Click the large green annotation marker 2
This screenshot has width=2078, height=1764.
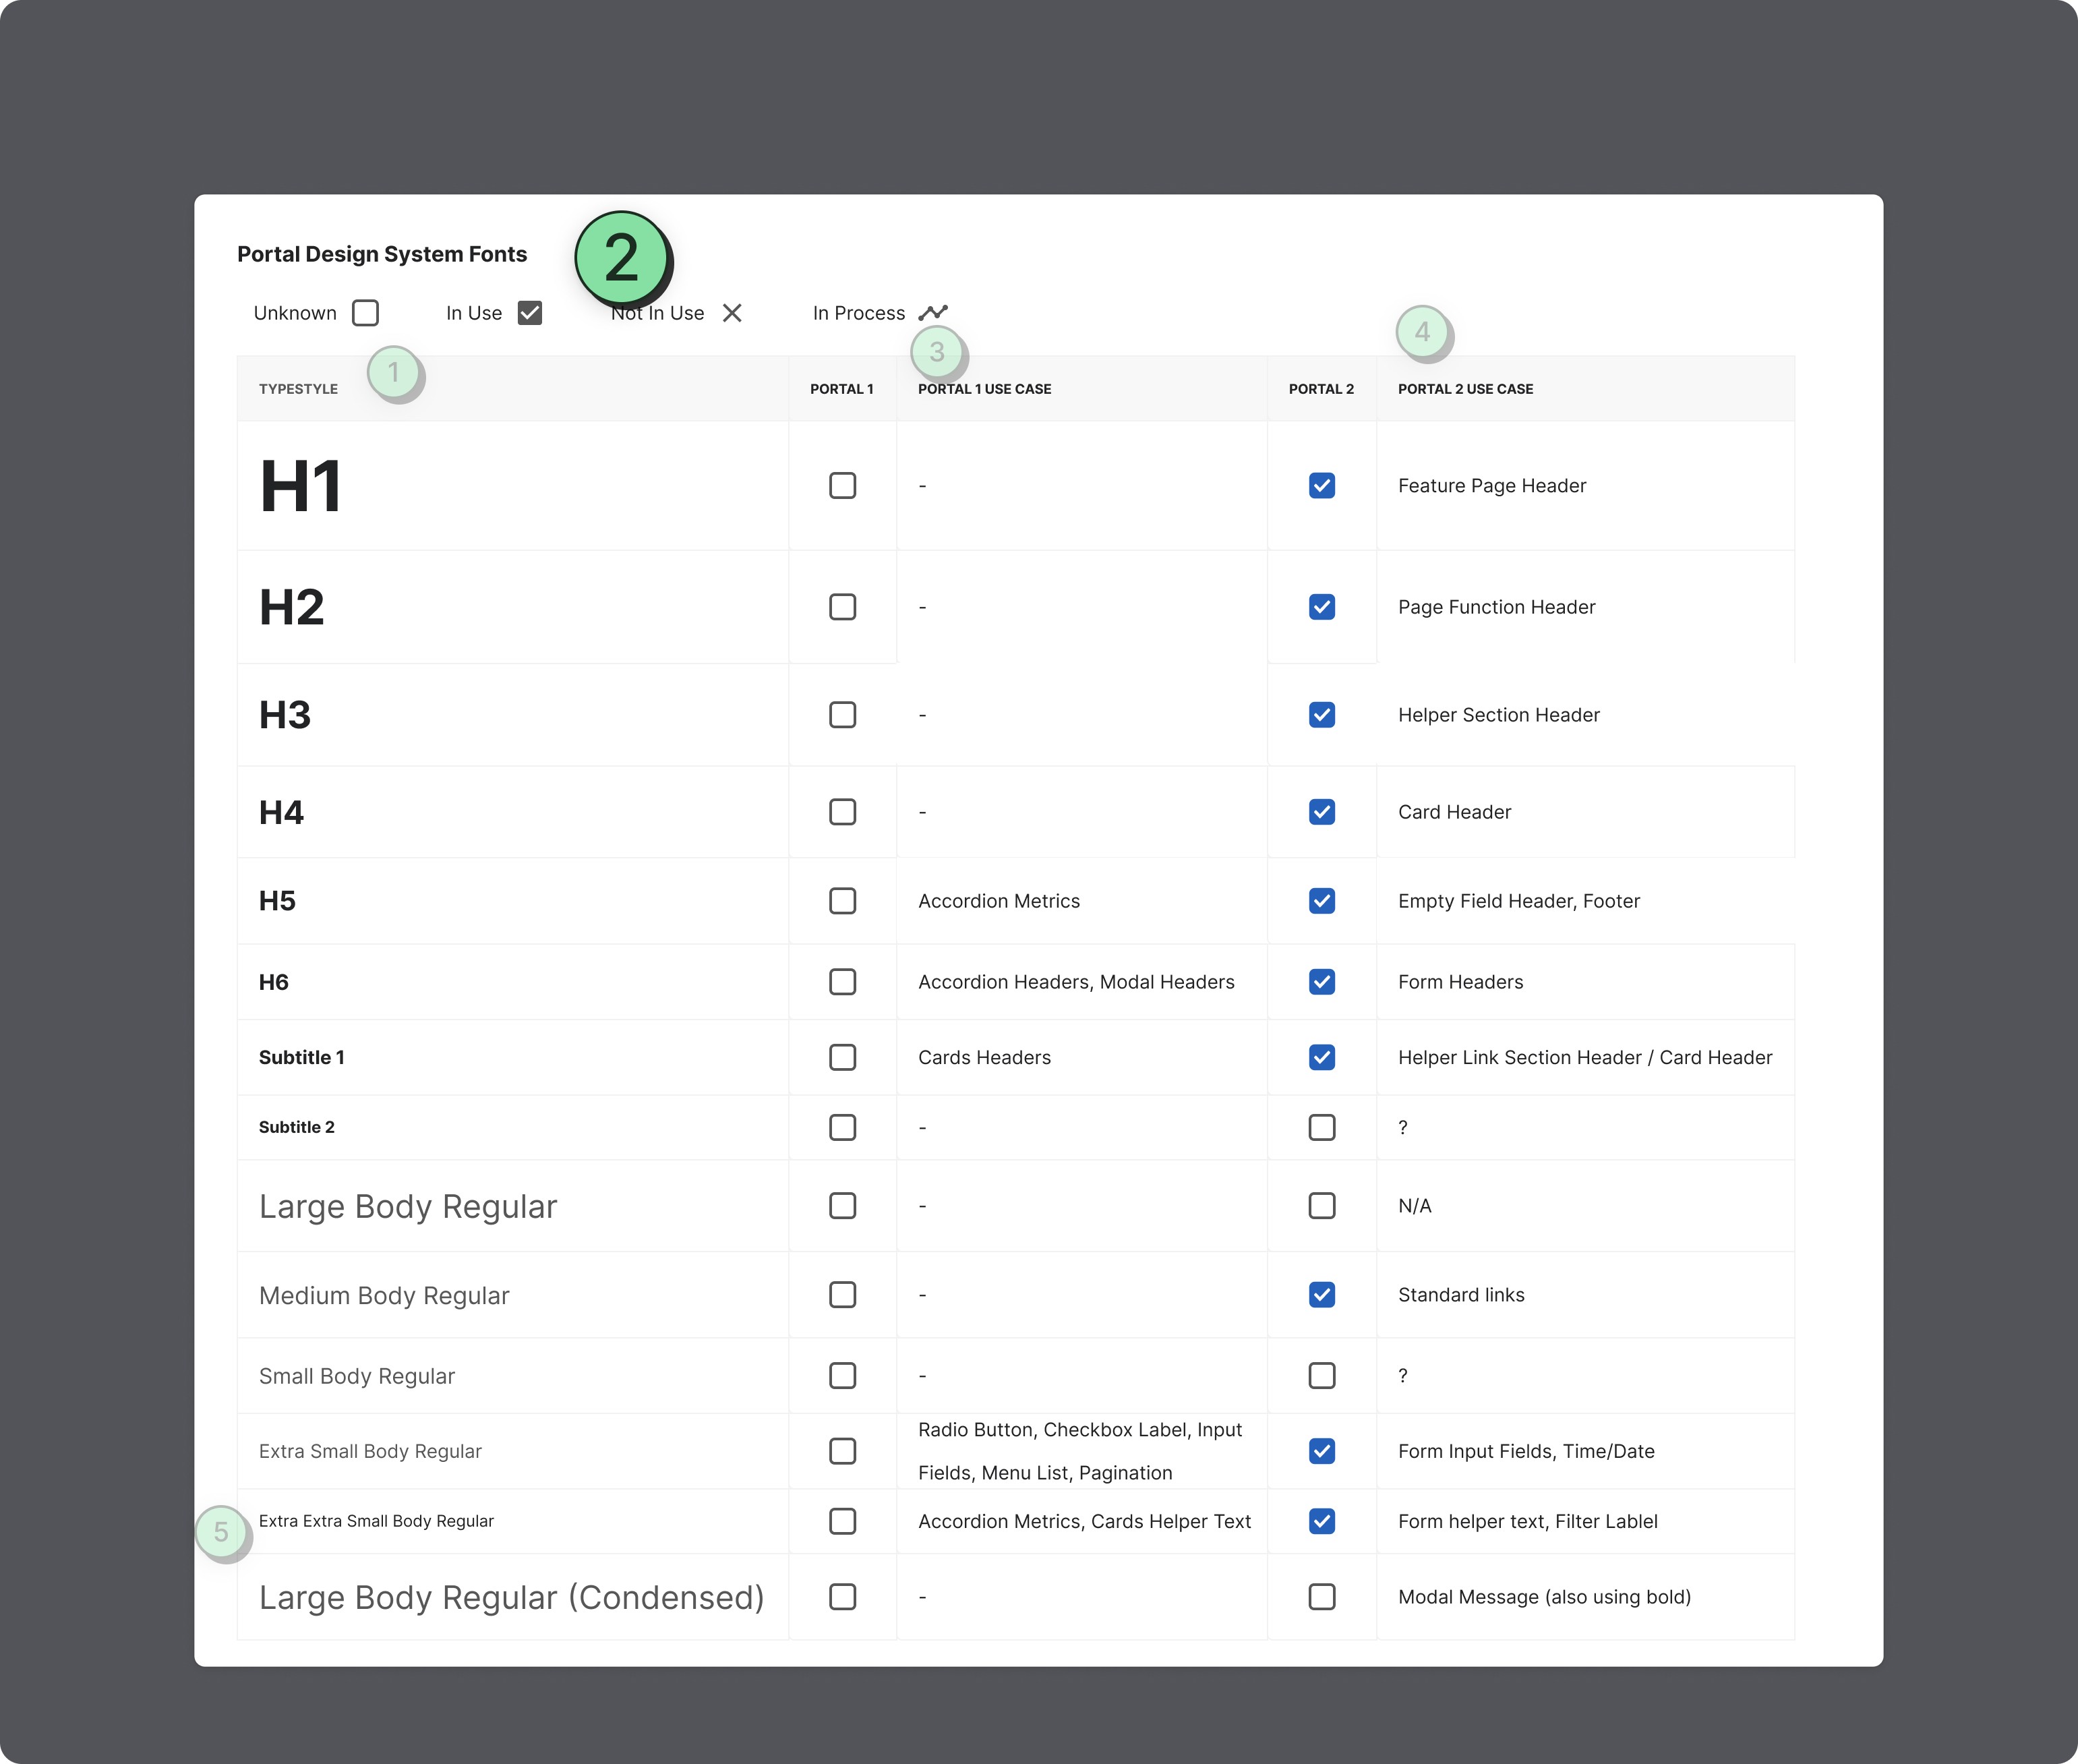pos(621,258)
